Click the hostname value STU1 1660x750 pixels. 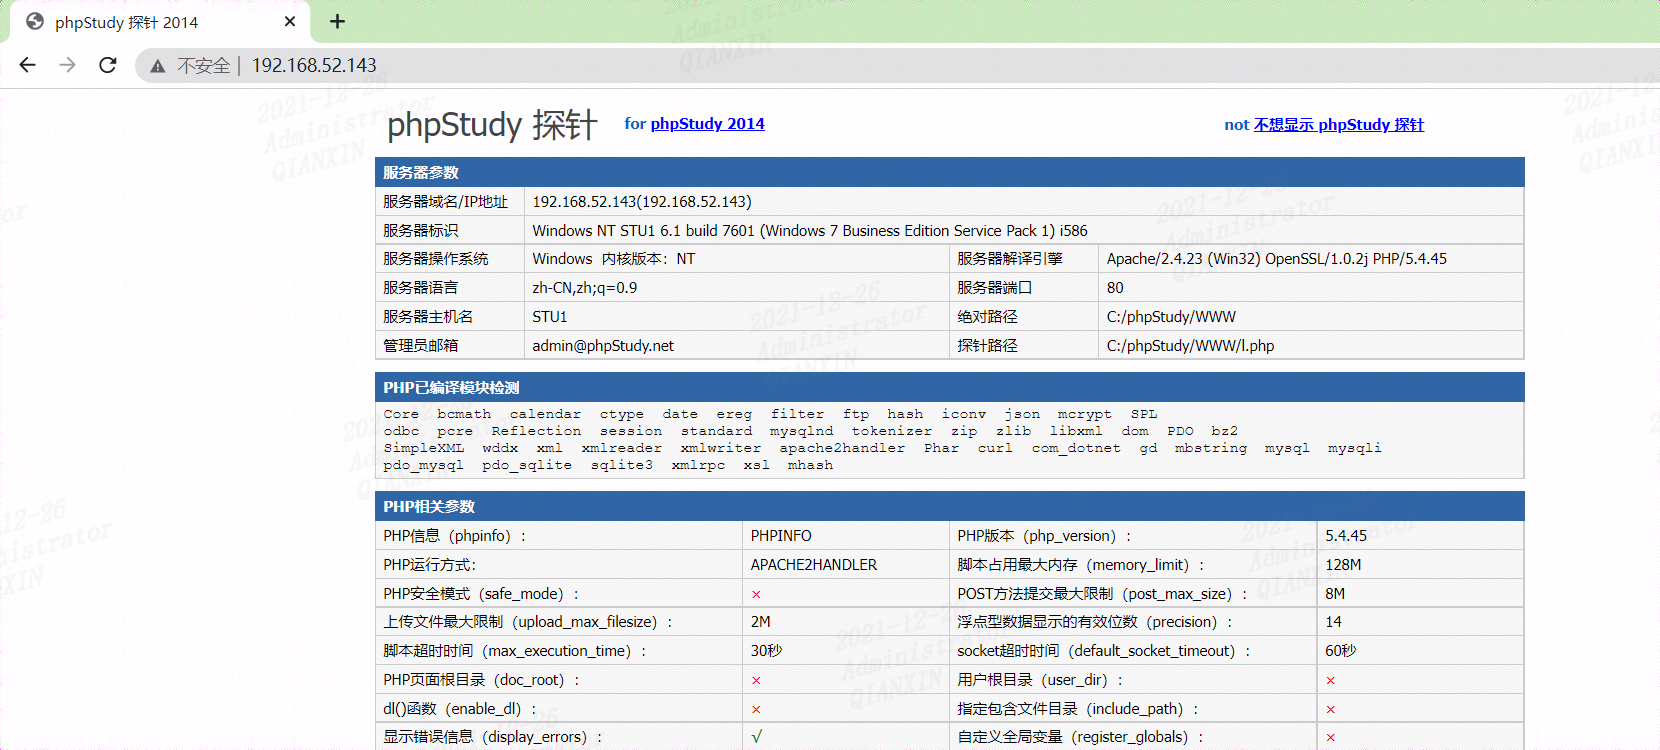click(550, 317)
